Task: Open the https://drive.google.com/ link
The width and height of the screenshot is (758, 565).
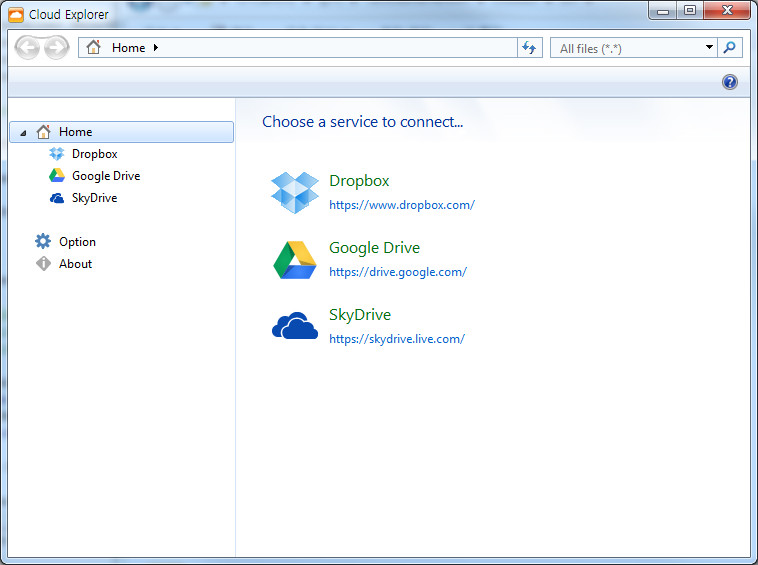Action: (398, 272)
